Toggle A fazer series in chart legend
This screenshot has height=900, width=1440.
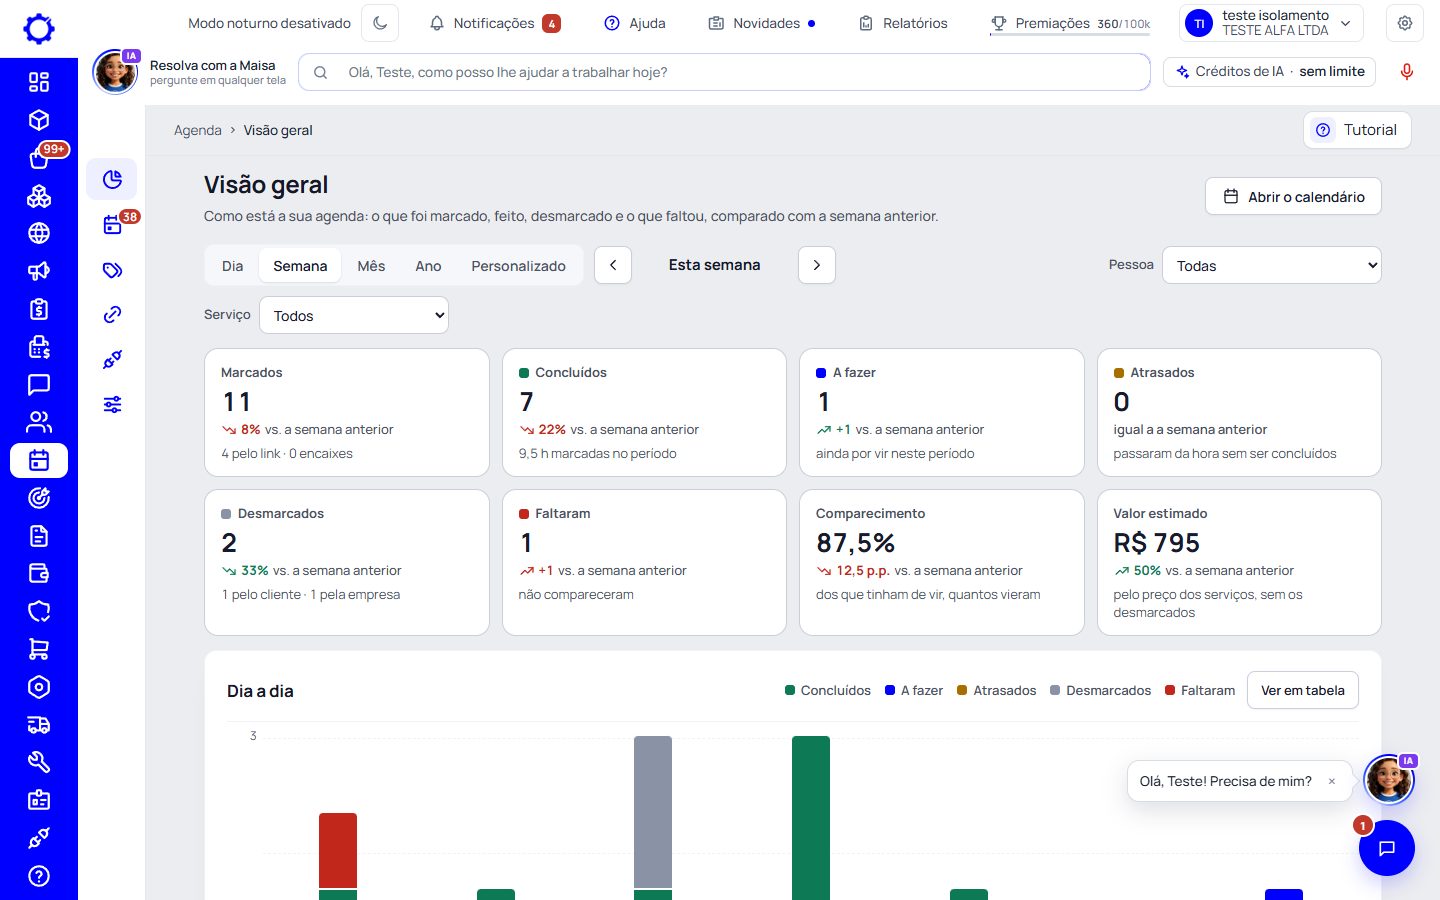click(914, 691)
